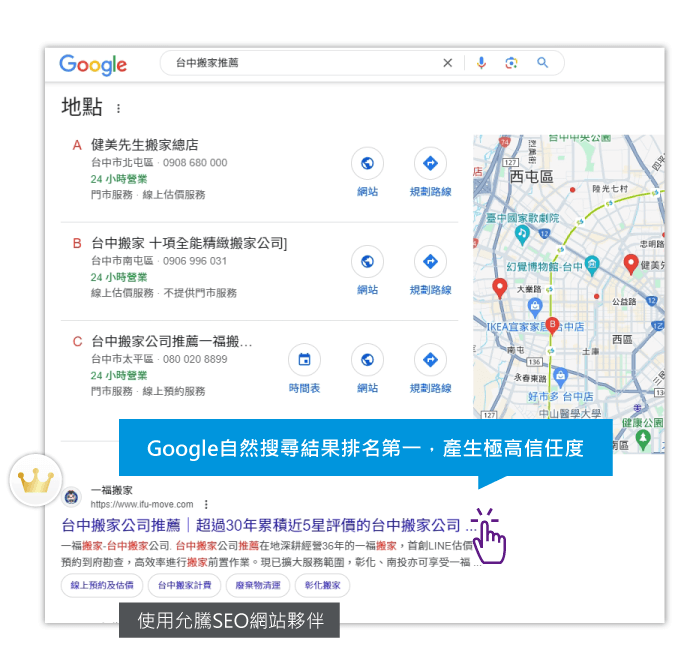Screen dimensions: 700x670
Task: Open website icon for 台中搬家公司推薦一福搬 listing
Action: (367, 360)
